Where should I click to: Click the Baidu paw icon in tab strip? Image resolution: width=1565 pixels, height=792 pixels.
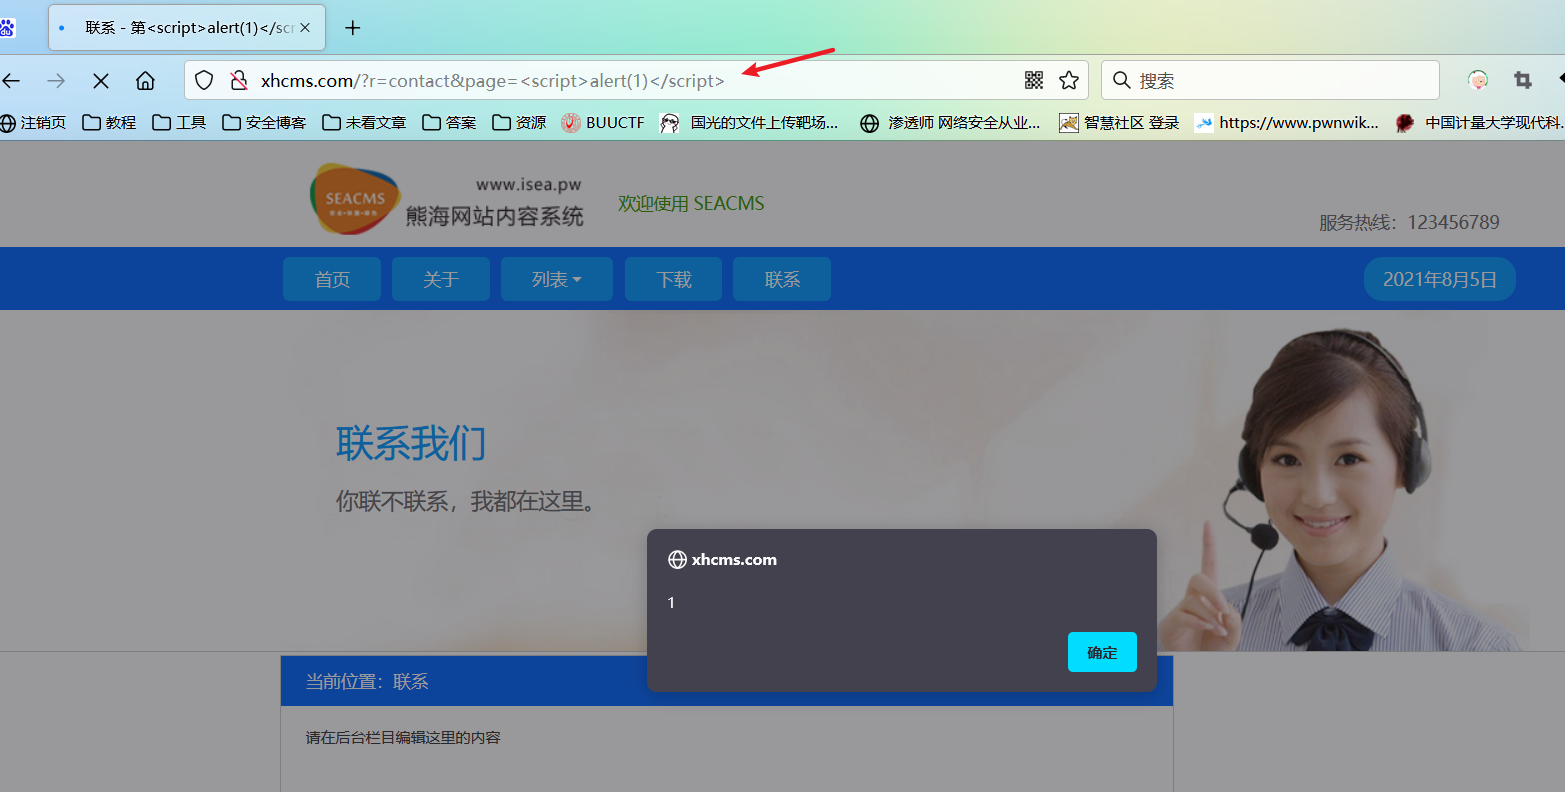click(x=7, y=27)
